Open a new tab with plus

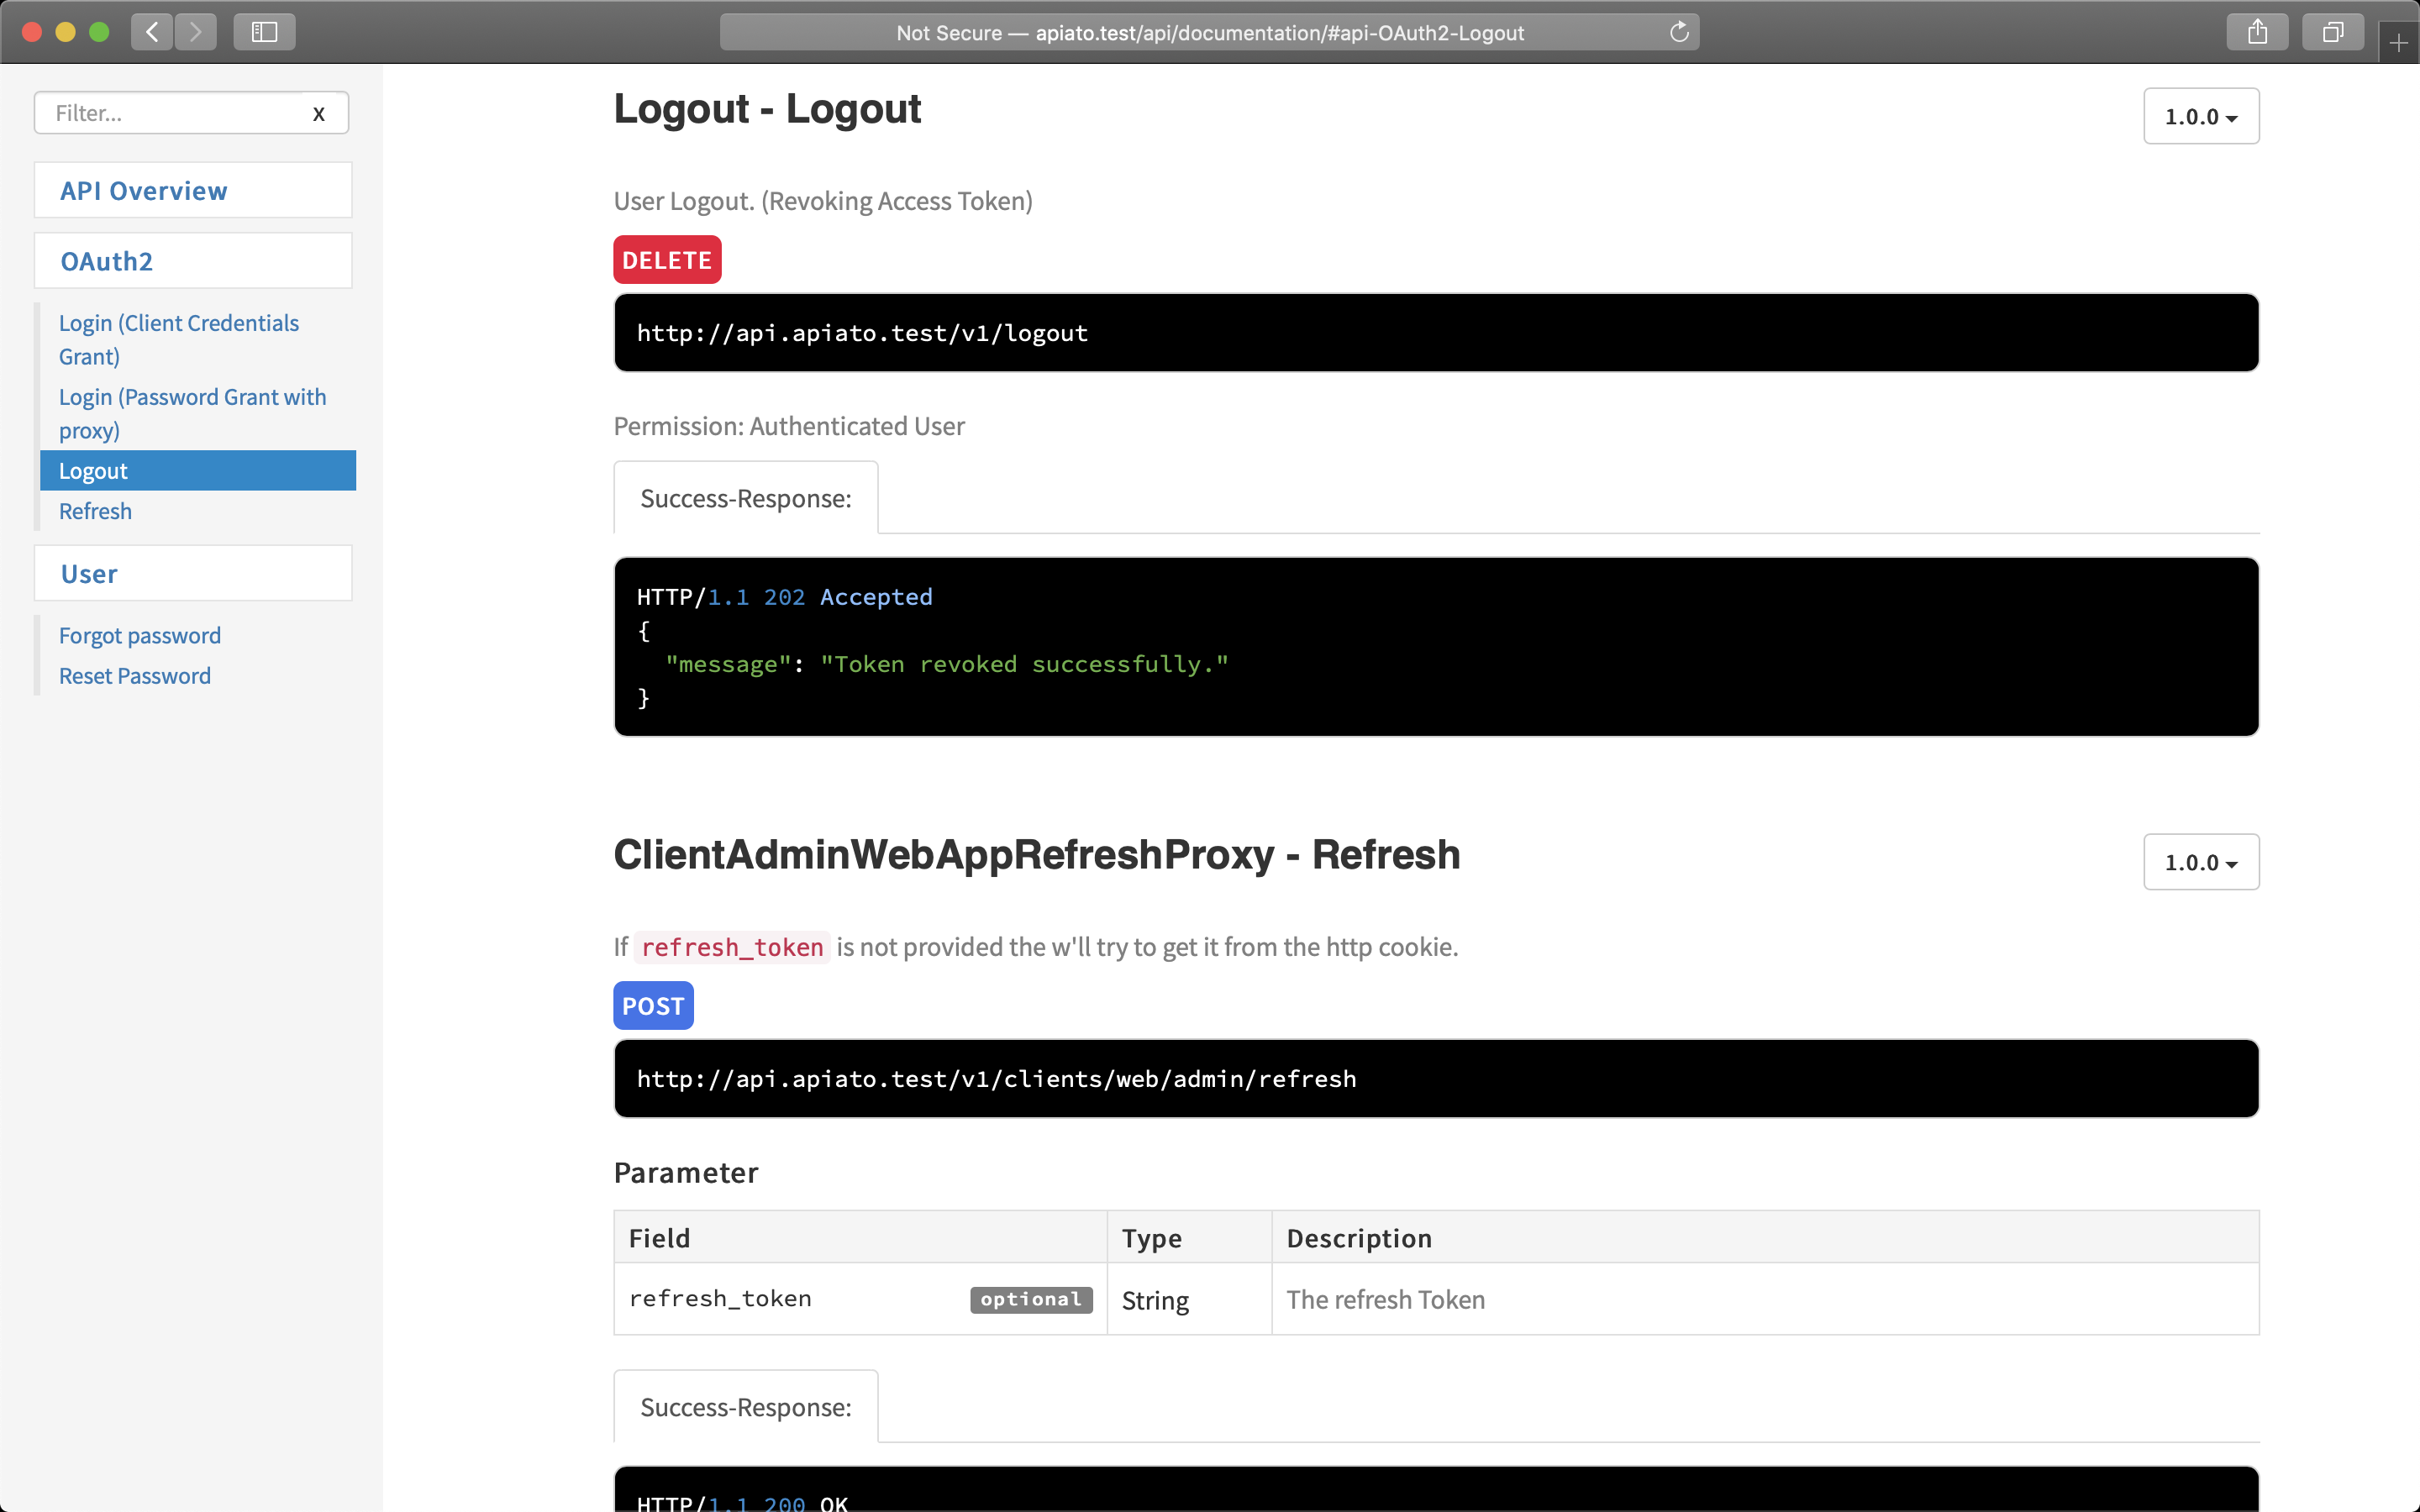(2398, 43)
